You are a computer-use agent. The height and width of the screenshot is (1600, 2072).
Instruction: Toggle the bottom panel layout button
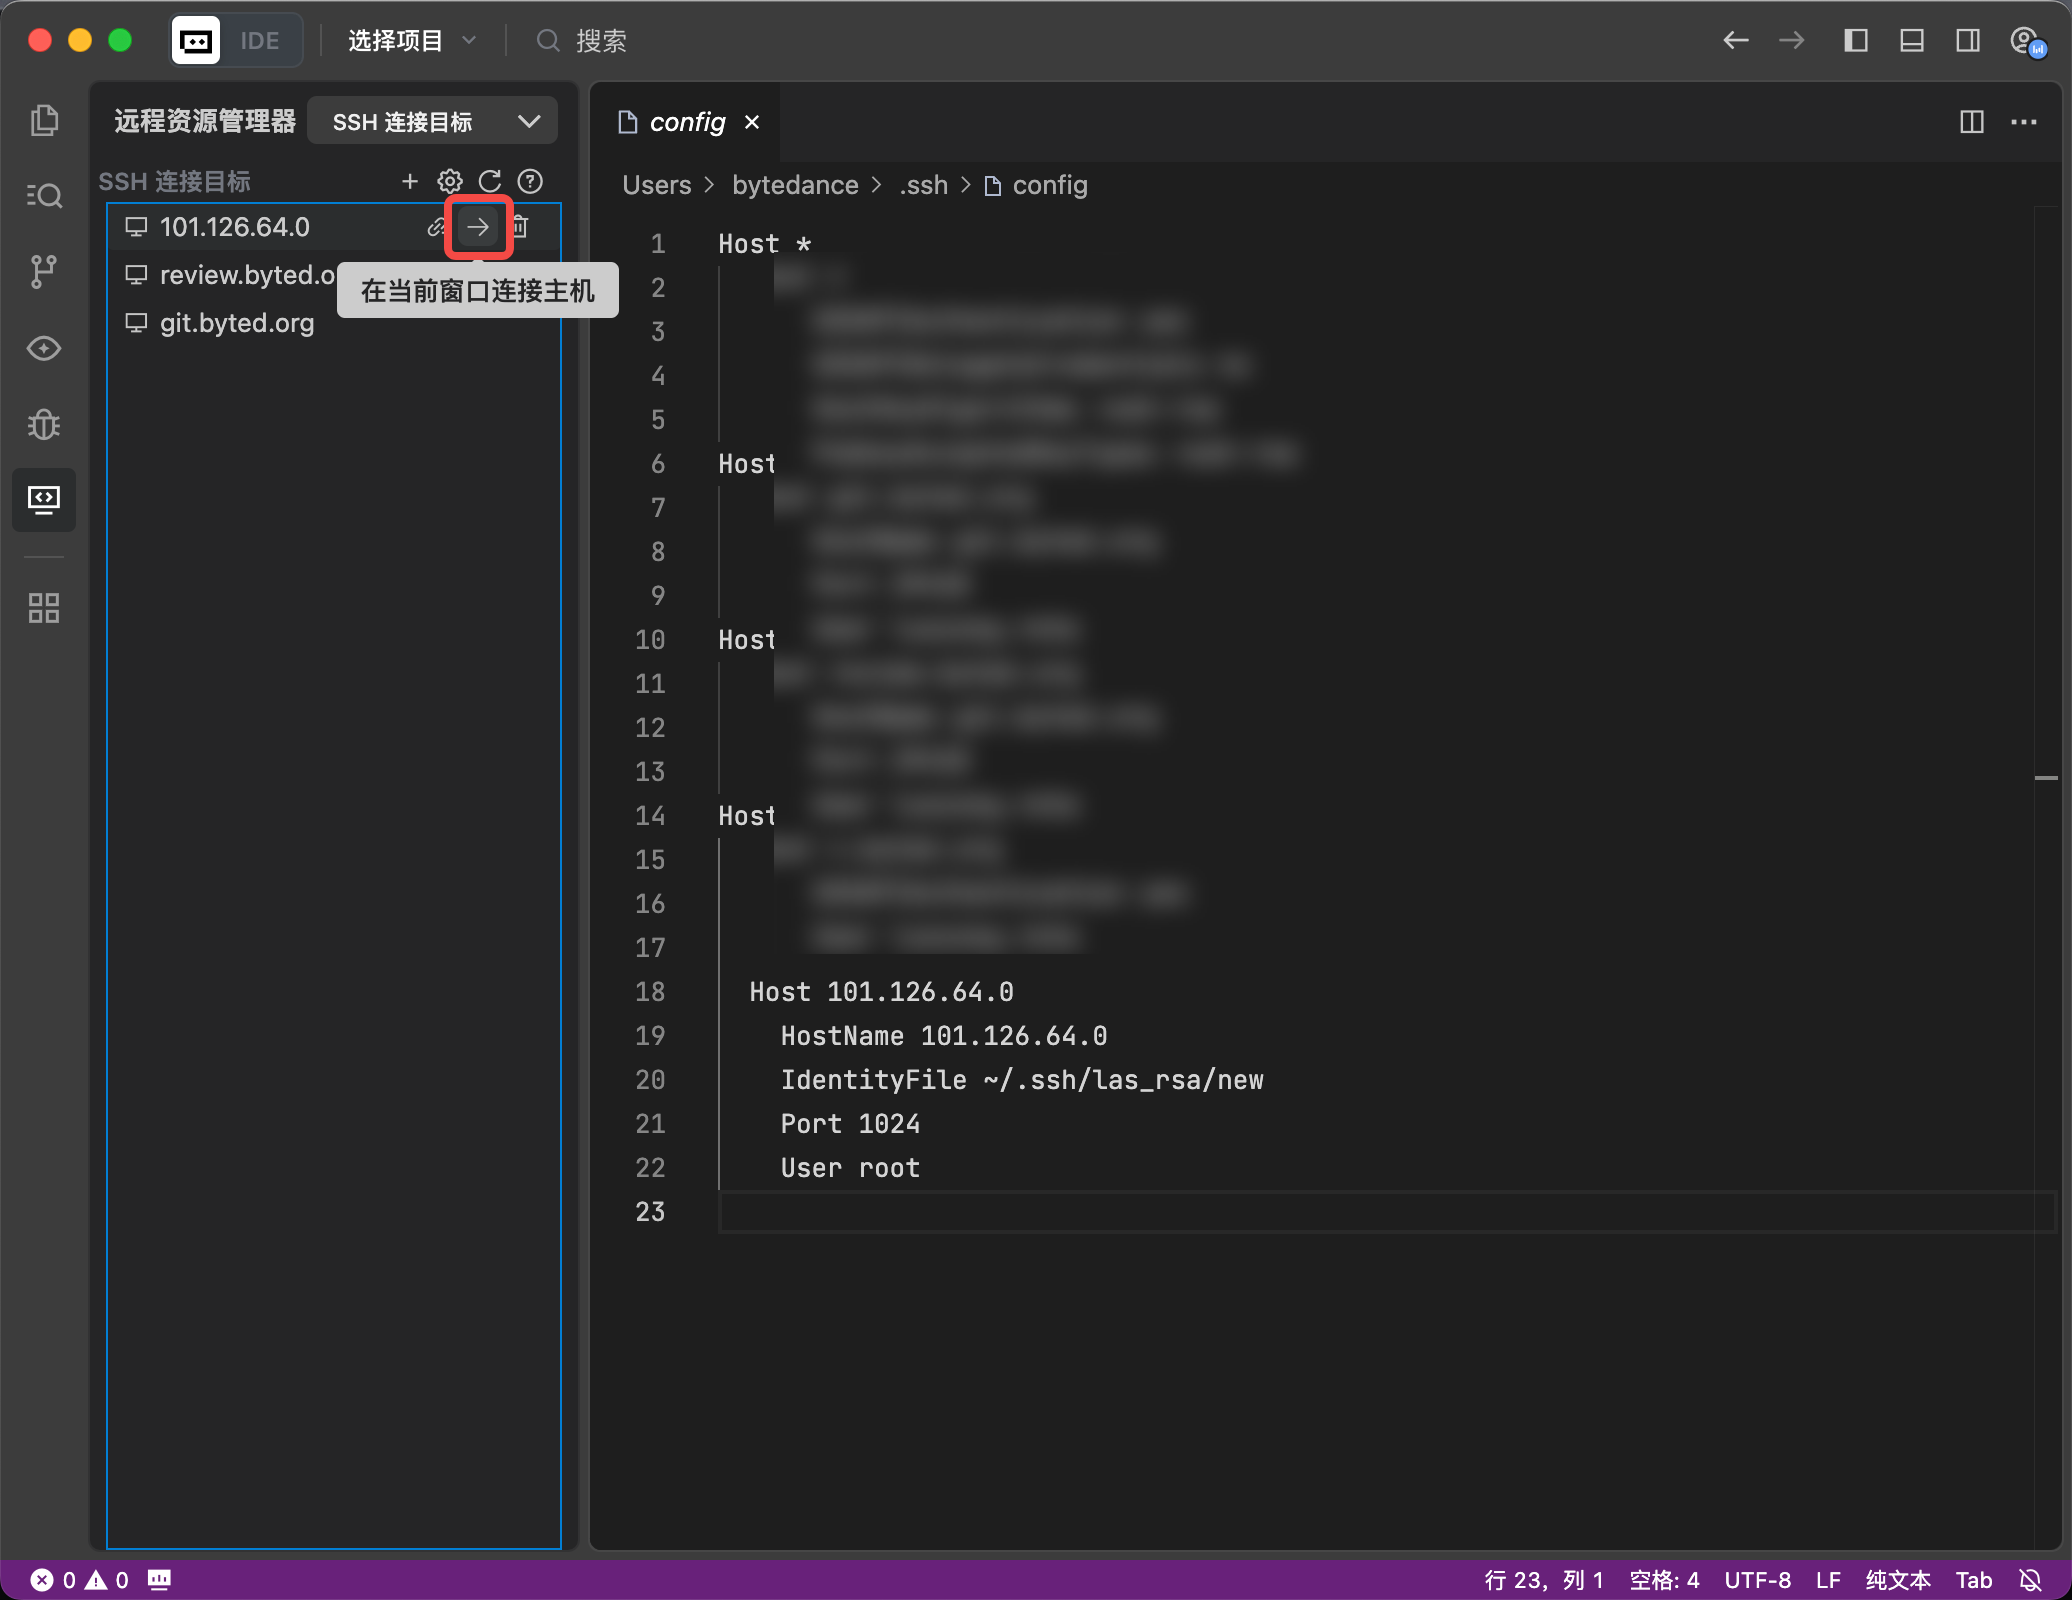[x=1911, y=40]
